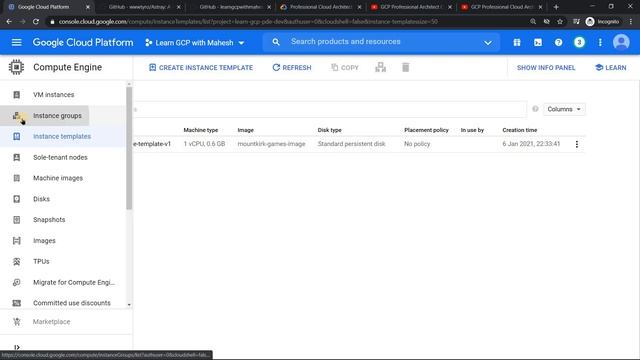Image resolution: width=640 pixels, height=360 pixels.
Task: Click the Google Cloud Platform logo text
Action: point(83,42)
